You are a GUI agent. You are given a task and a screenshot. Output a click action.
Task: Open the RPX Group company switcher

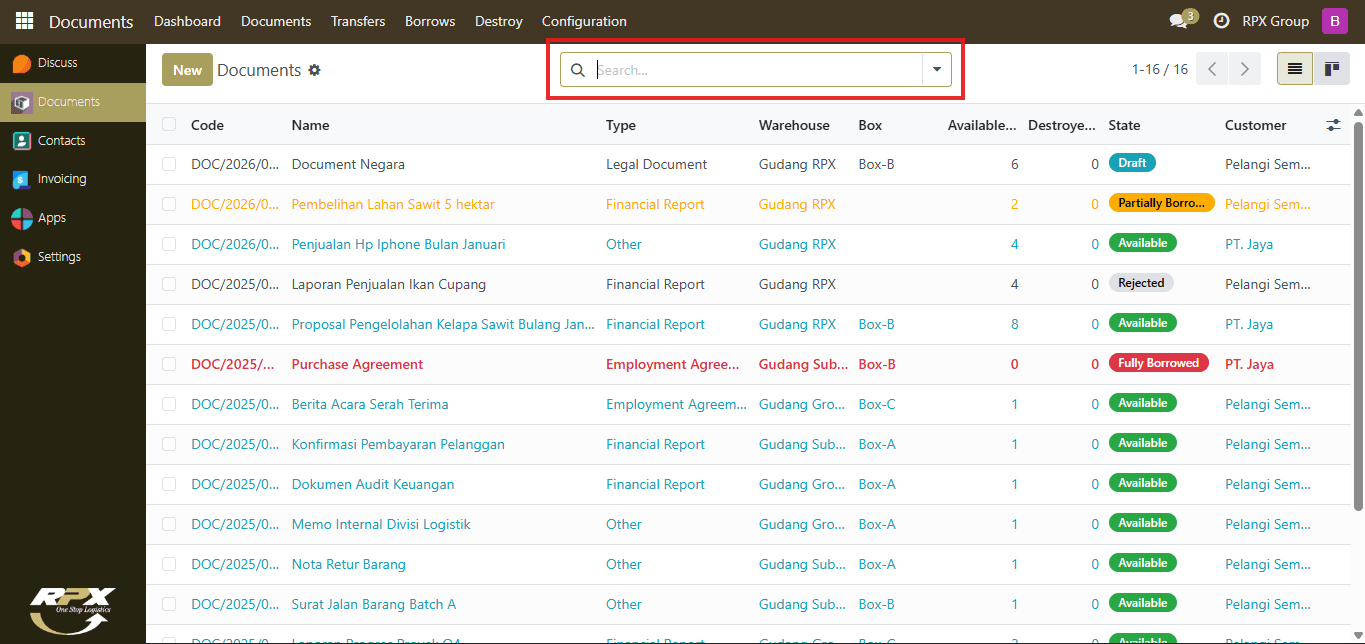point(1275,21)
